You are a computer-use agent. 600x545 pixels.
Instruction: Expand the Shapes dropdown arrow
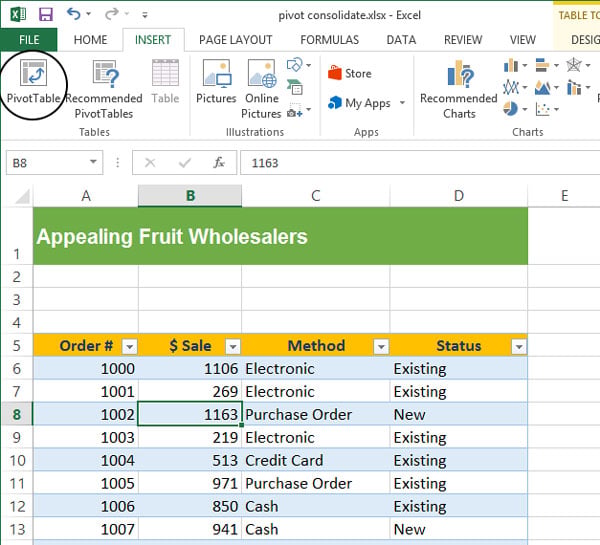(x=308, y=65)
